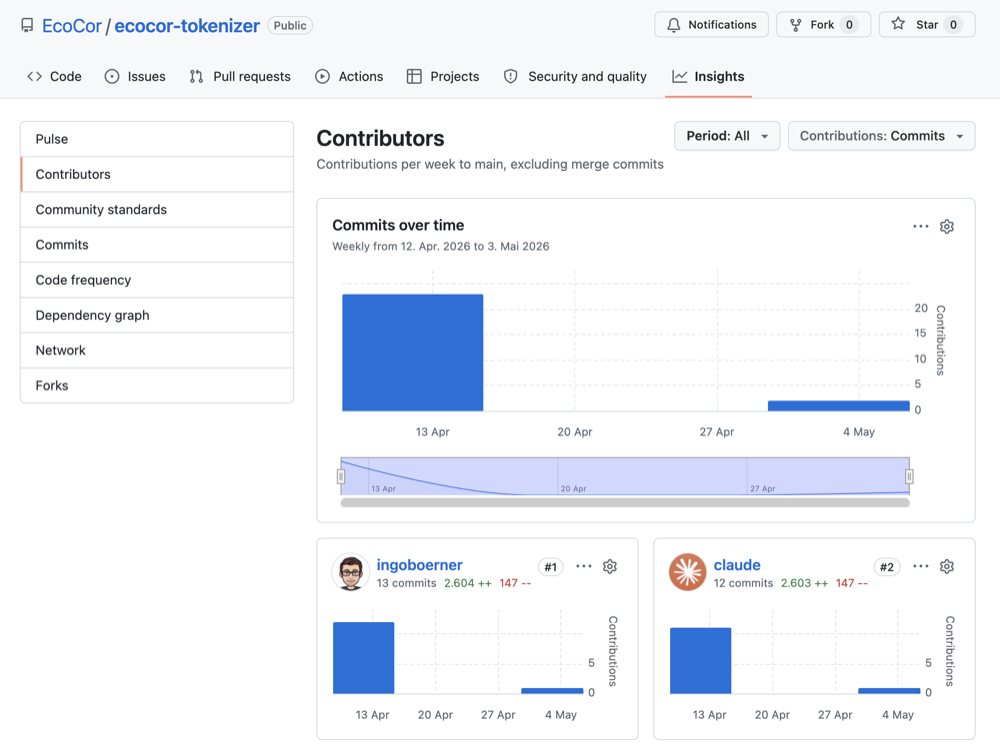
Task: Click the 13 Apr bar in ingoboerner chart
Action: pyautogui.click(x=364, y=658)
